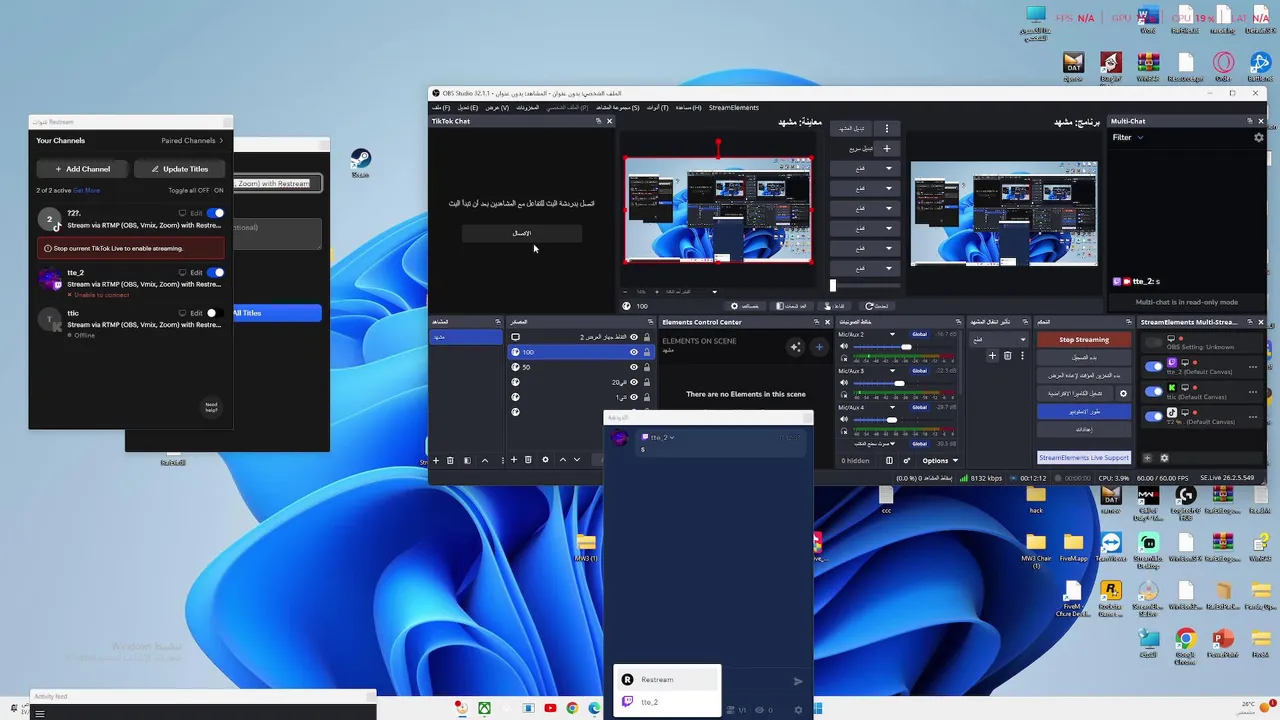
Task: Open the (V) view menu in OBS
Action: click(497, 107)
